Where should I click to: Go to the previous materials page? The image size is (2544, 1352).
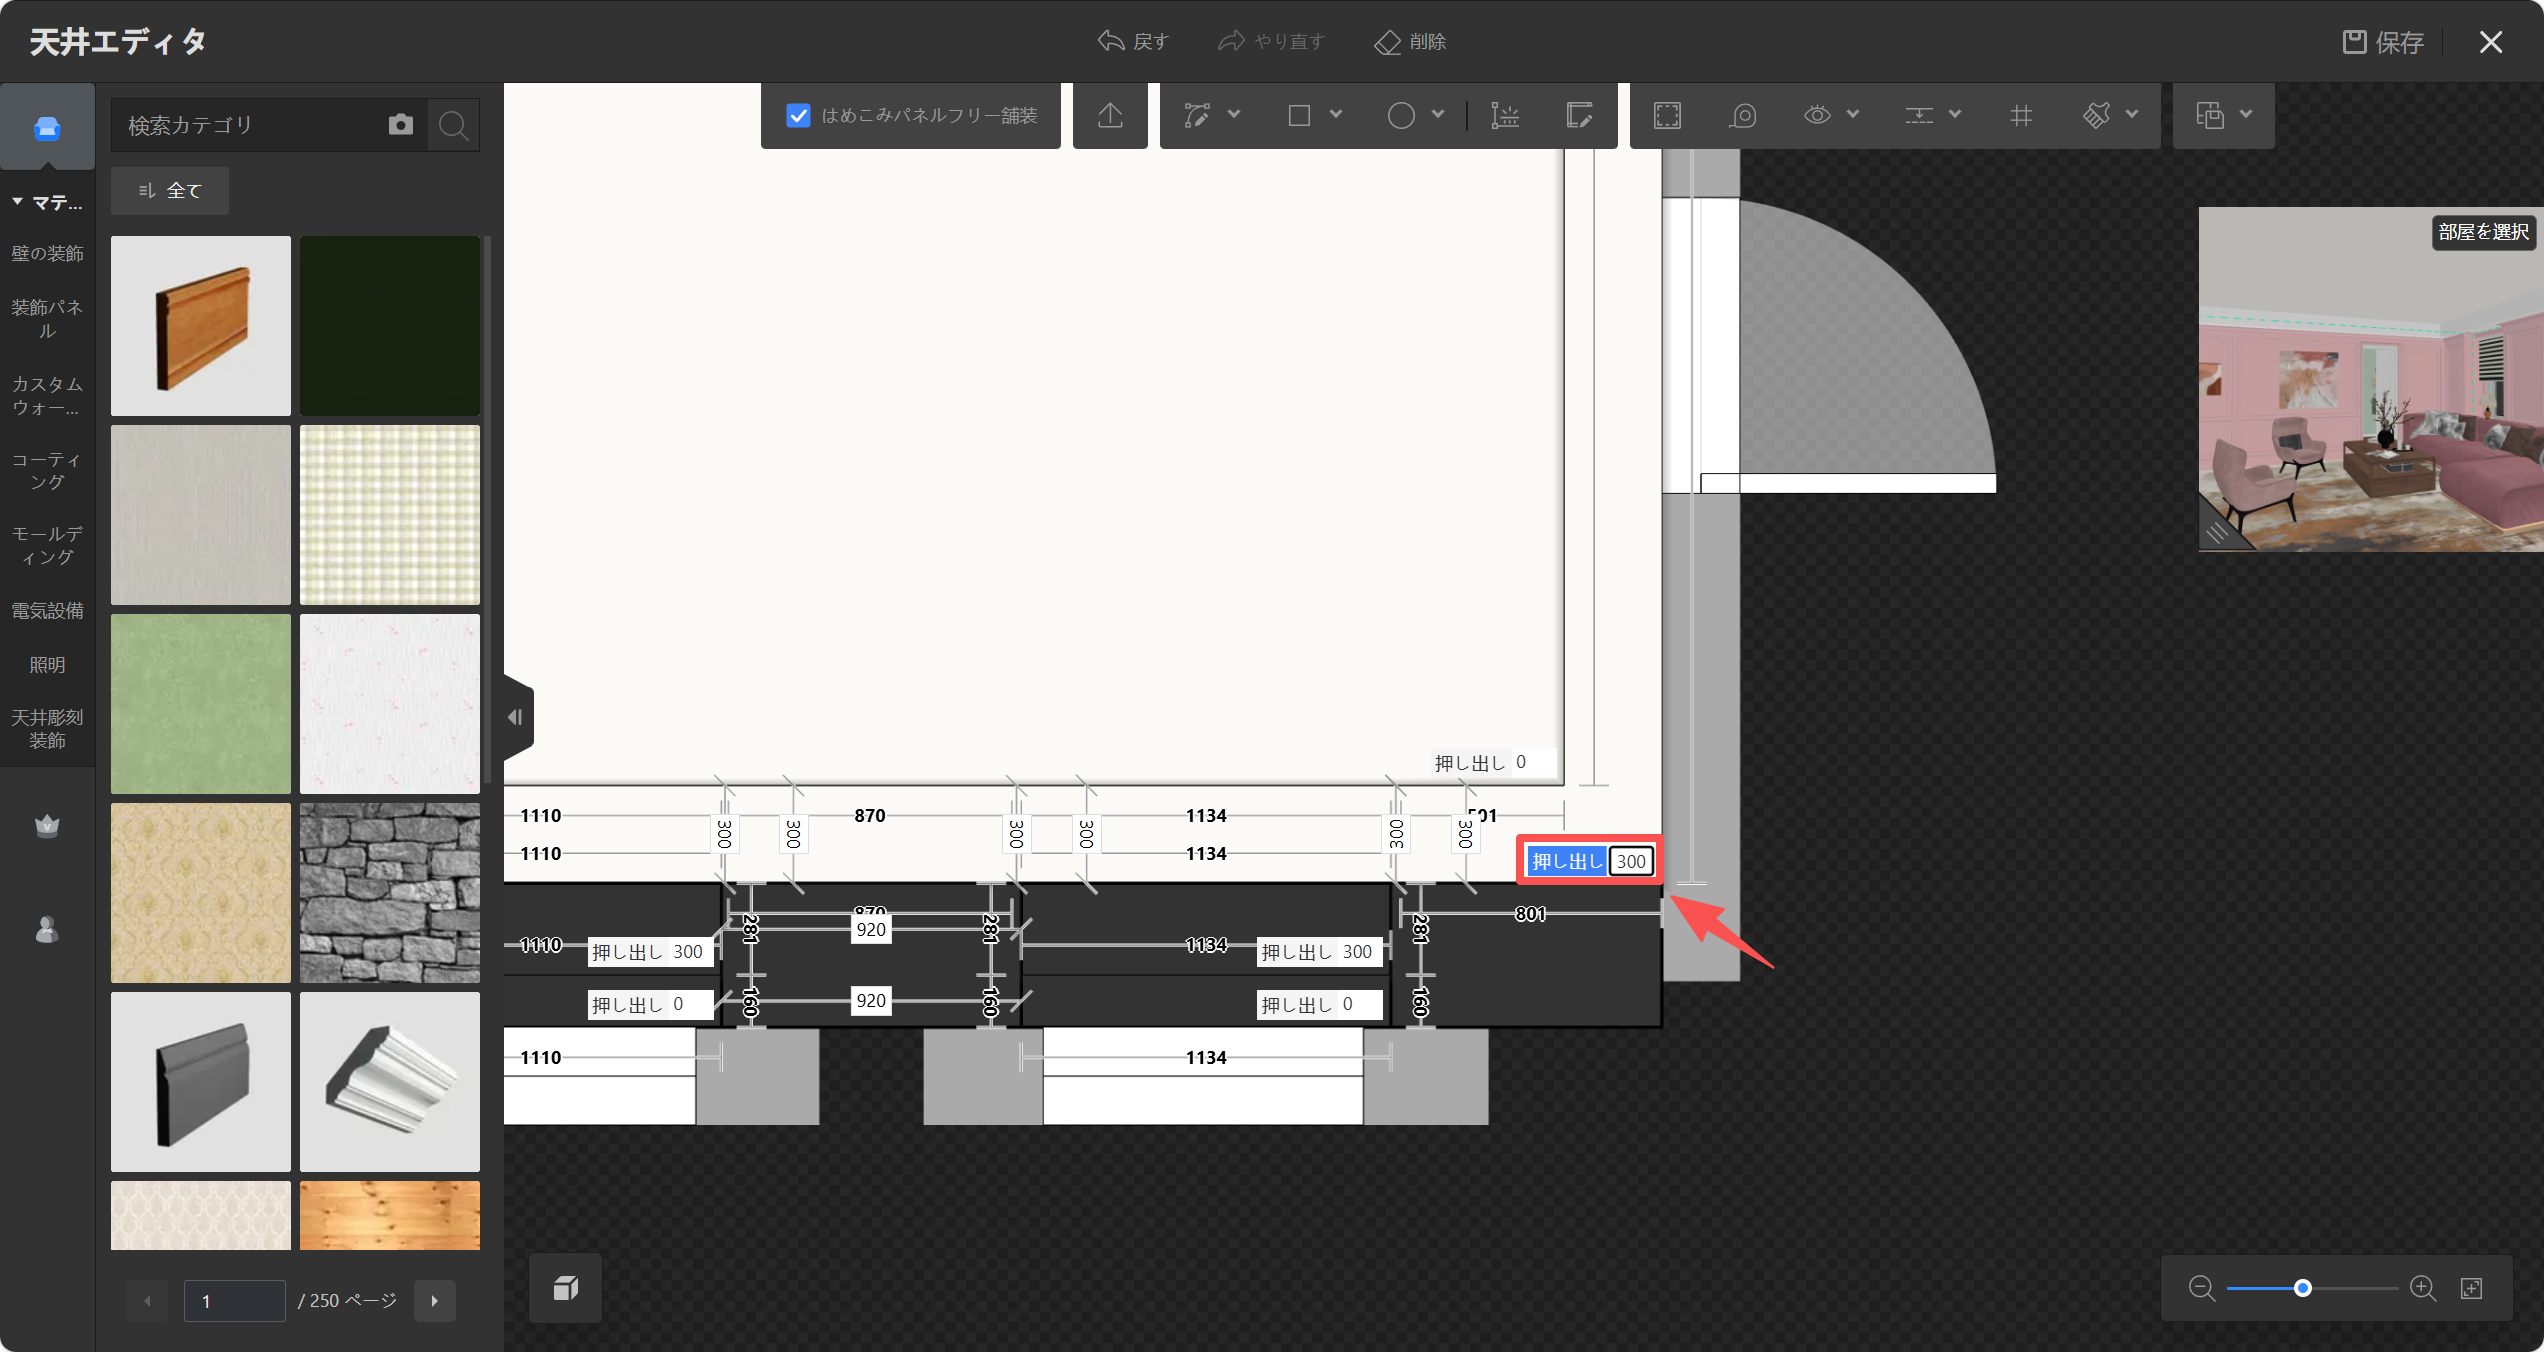coord(147,1301)
